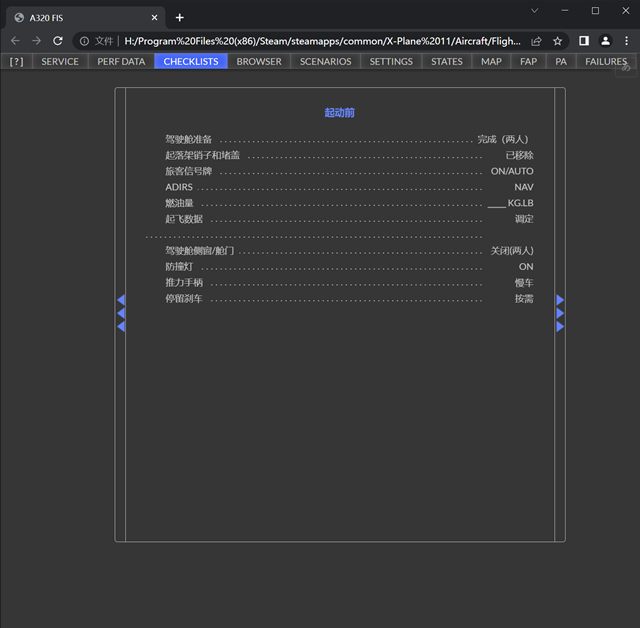Go back with the browser back arrow
The image size is (640, 628).
click(x=16, y=41)
